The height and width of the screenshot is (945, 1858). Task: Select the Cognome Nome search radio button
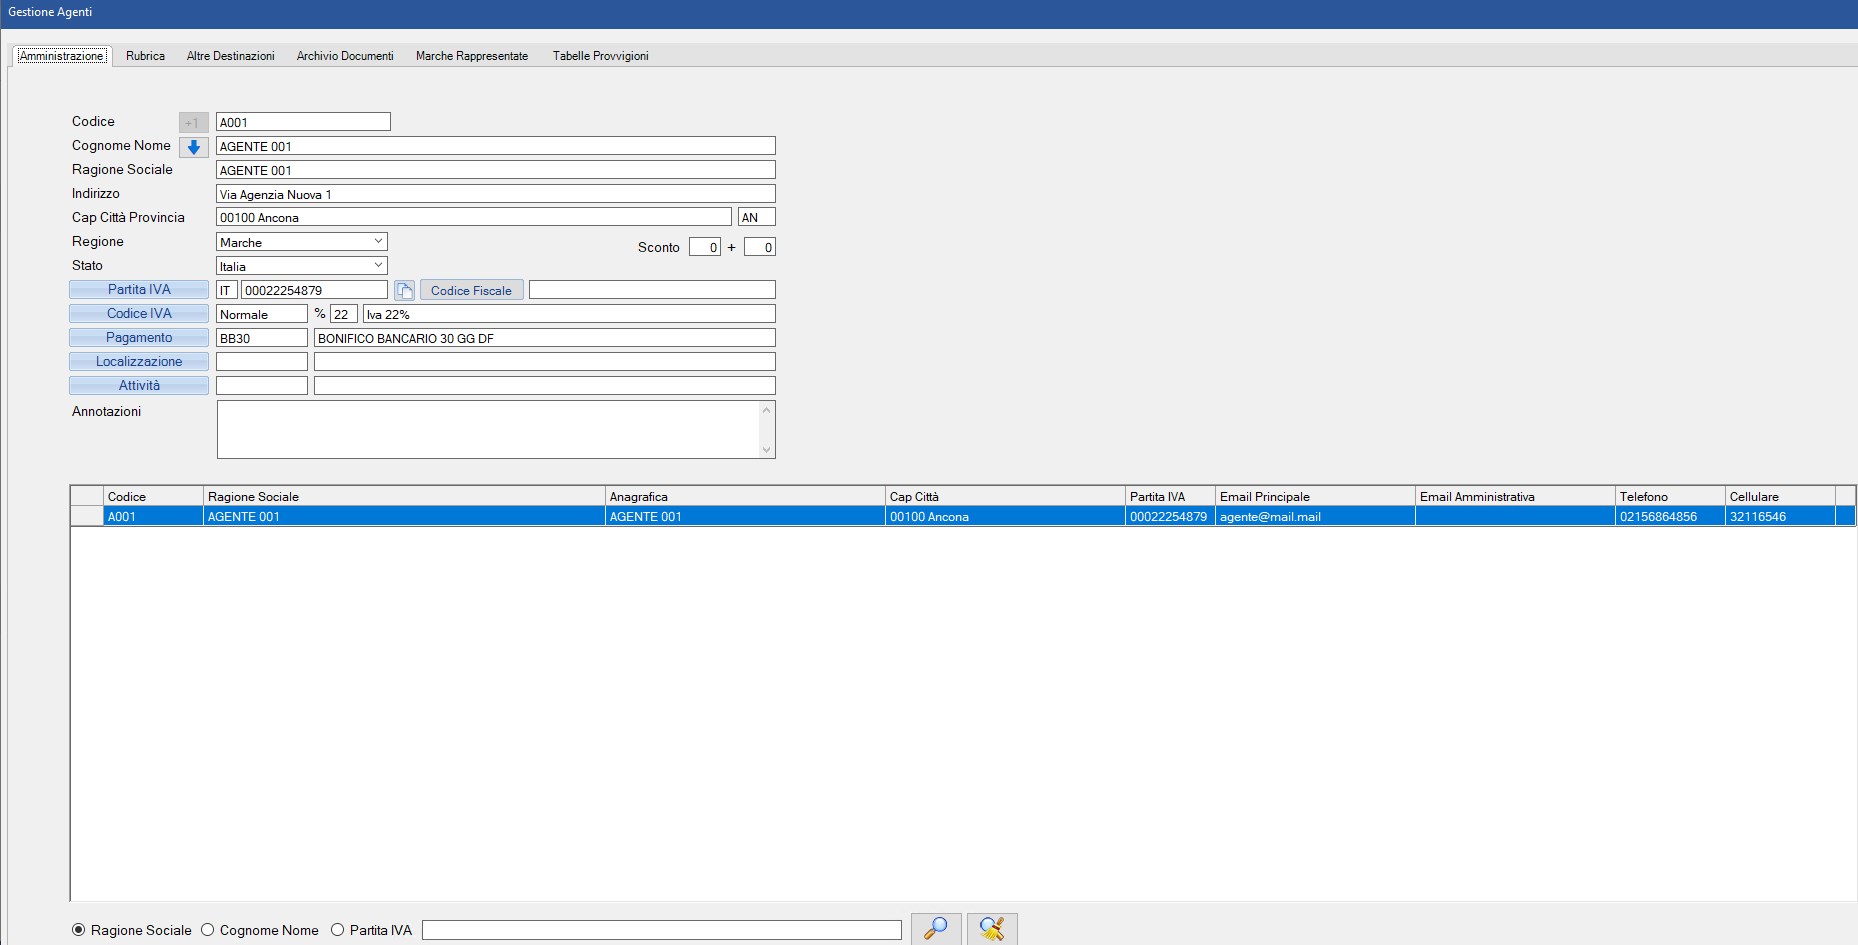(208, 930)
